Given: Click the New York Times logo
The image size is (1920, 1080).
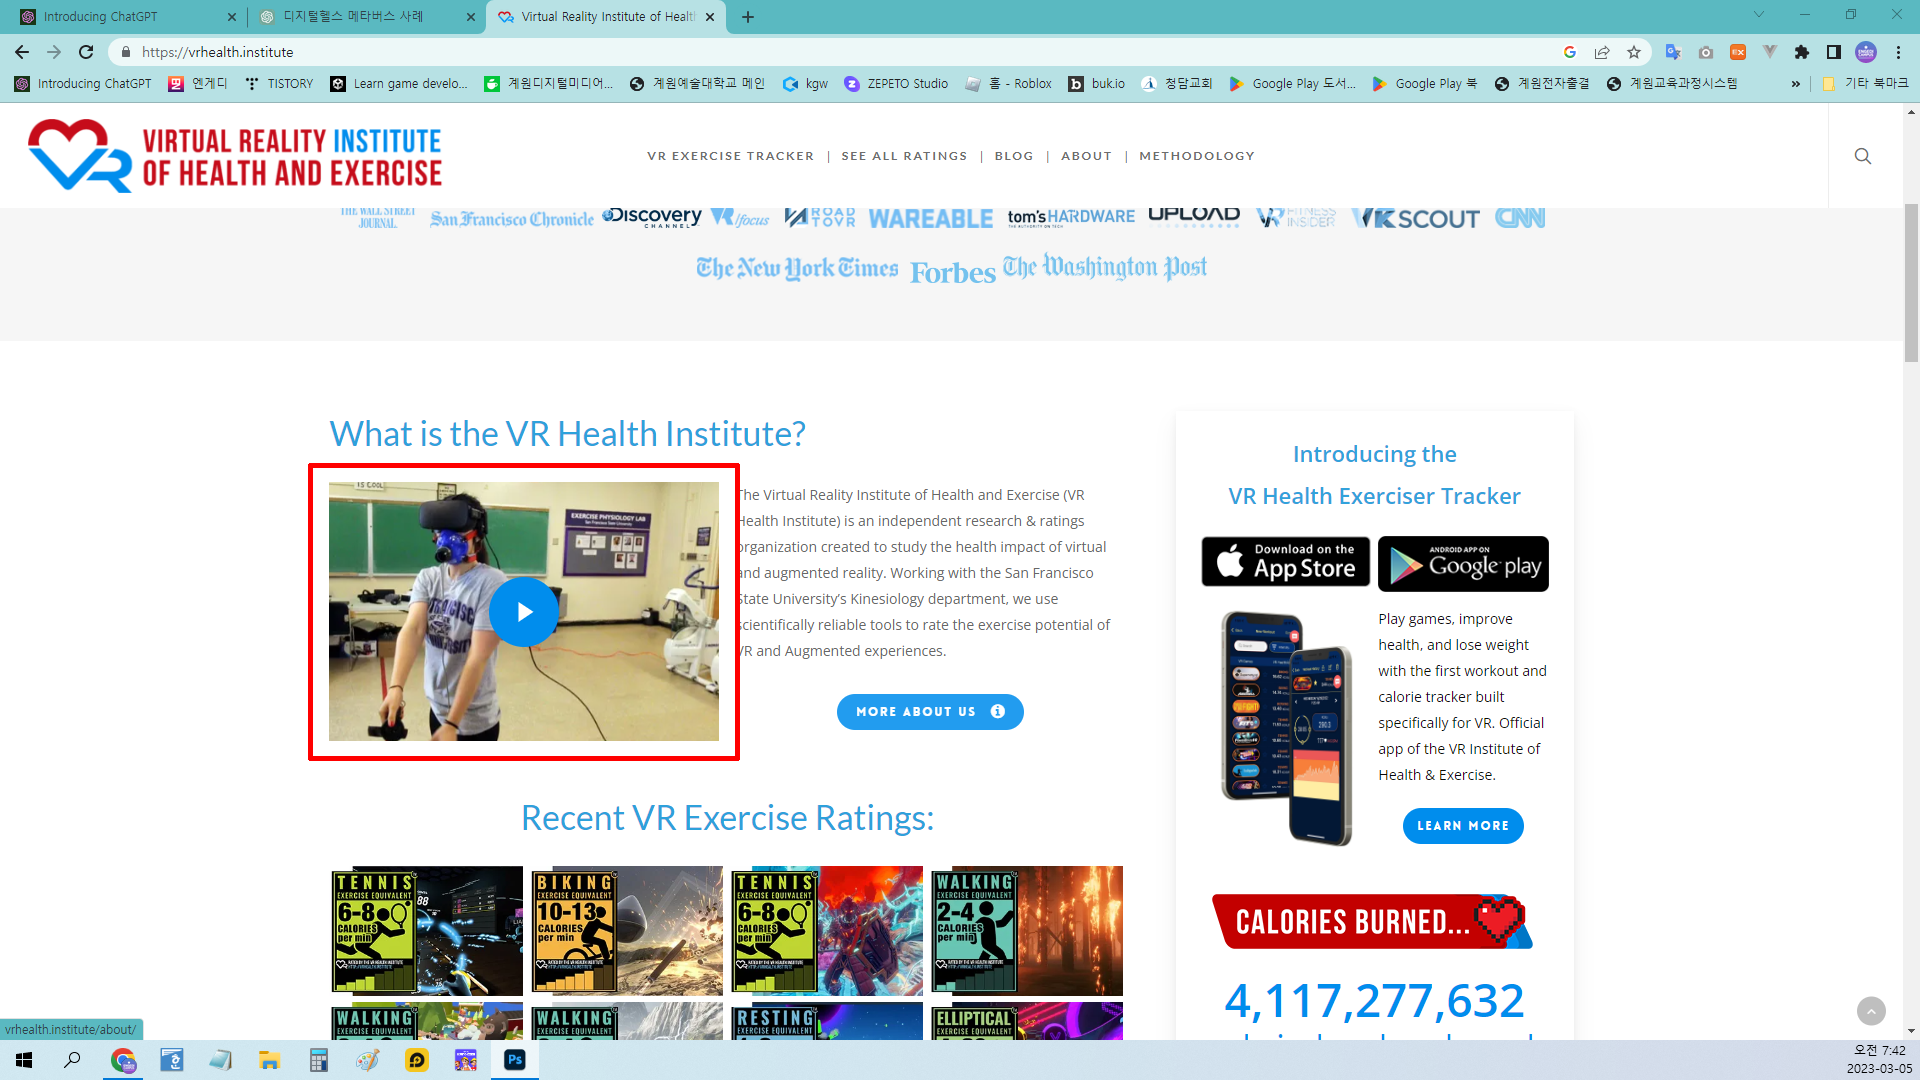Looking at the screenshot, I should pos(797,268).
